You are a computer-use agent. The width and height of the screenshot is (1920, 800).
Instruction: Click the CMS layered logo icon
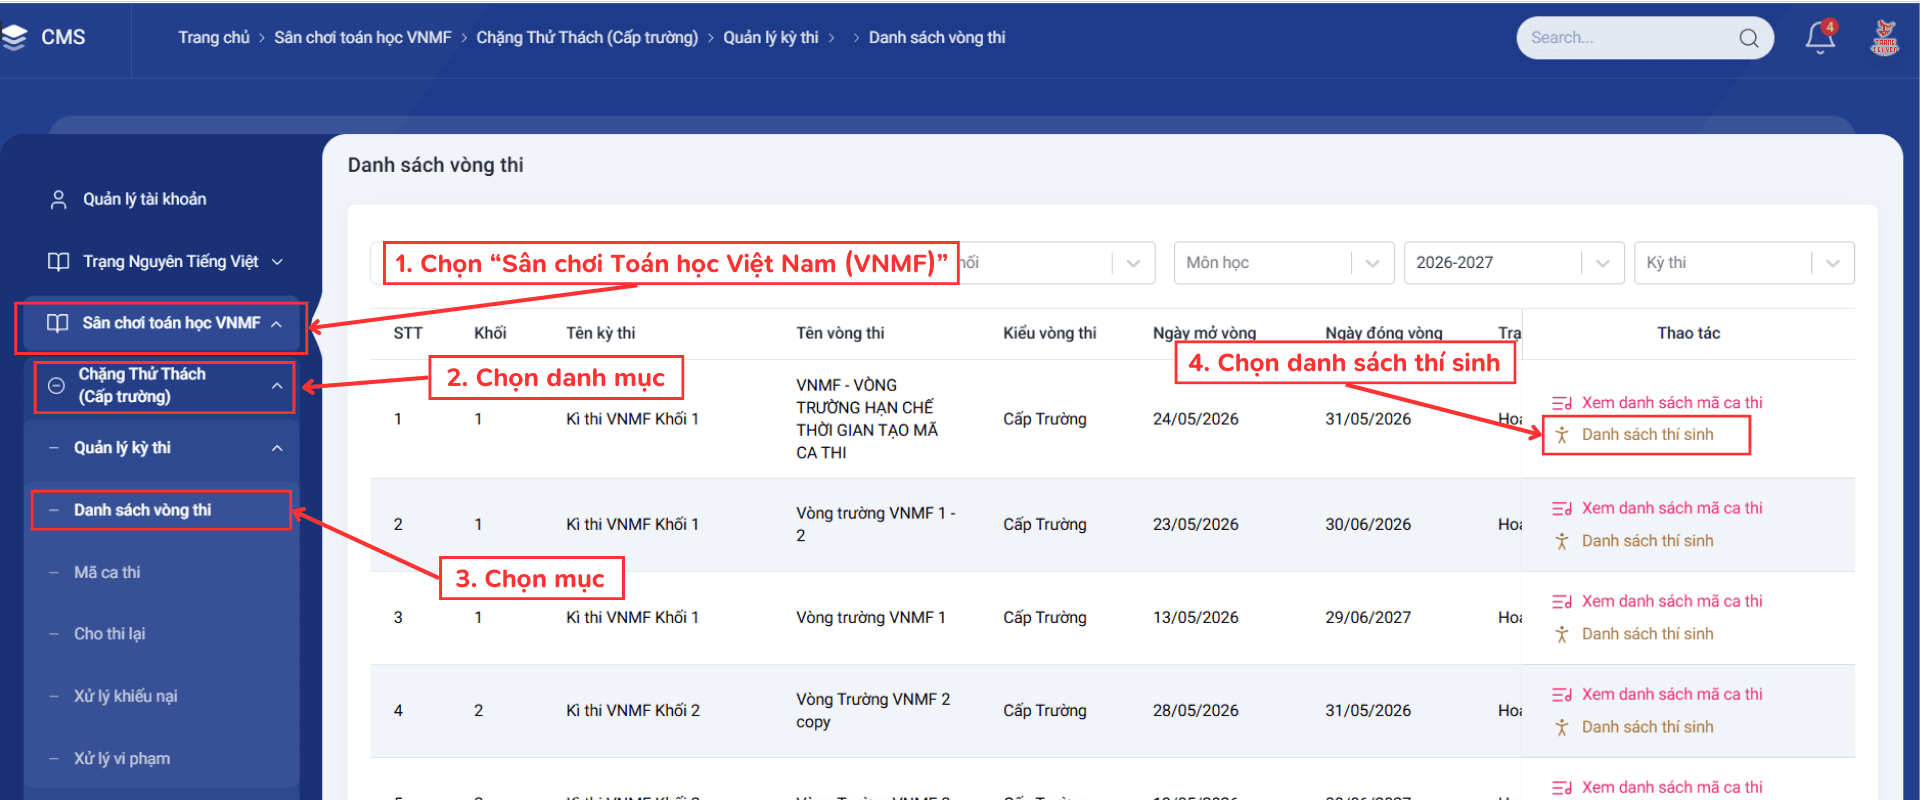(13, 37)
